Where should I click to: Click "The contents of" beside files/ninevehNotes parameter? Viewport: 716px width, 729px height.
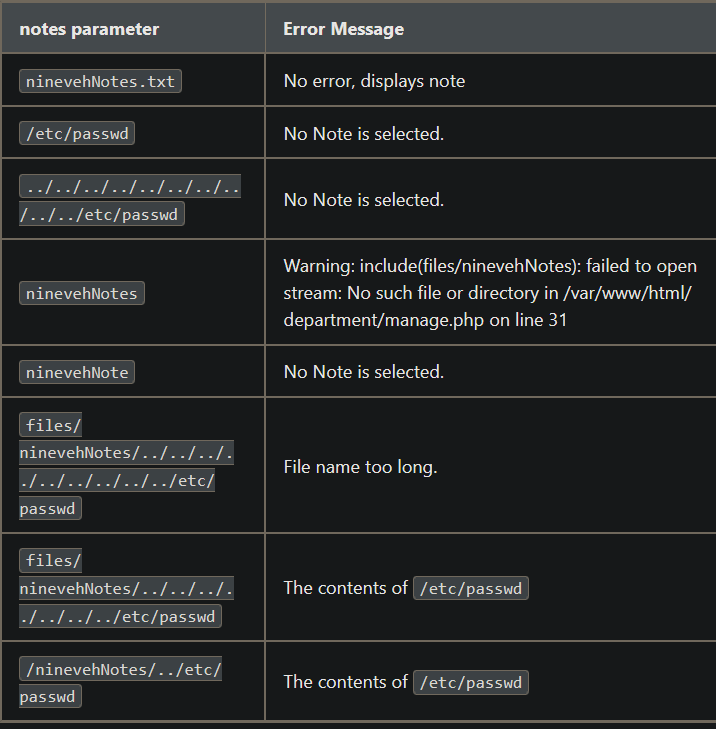(345, 588)
